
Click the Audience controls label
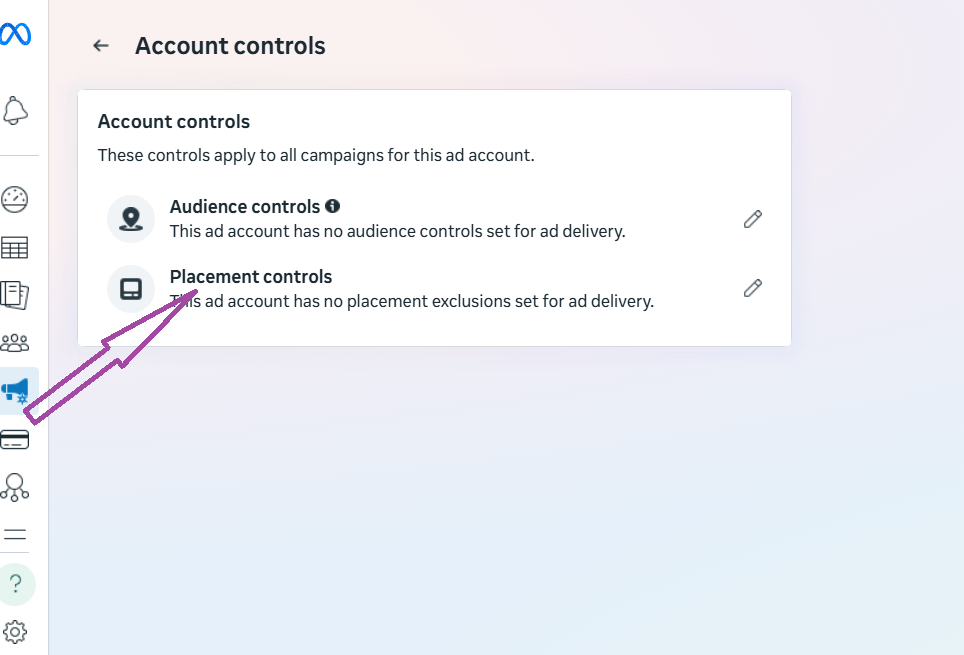coord(244,206)
